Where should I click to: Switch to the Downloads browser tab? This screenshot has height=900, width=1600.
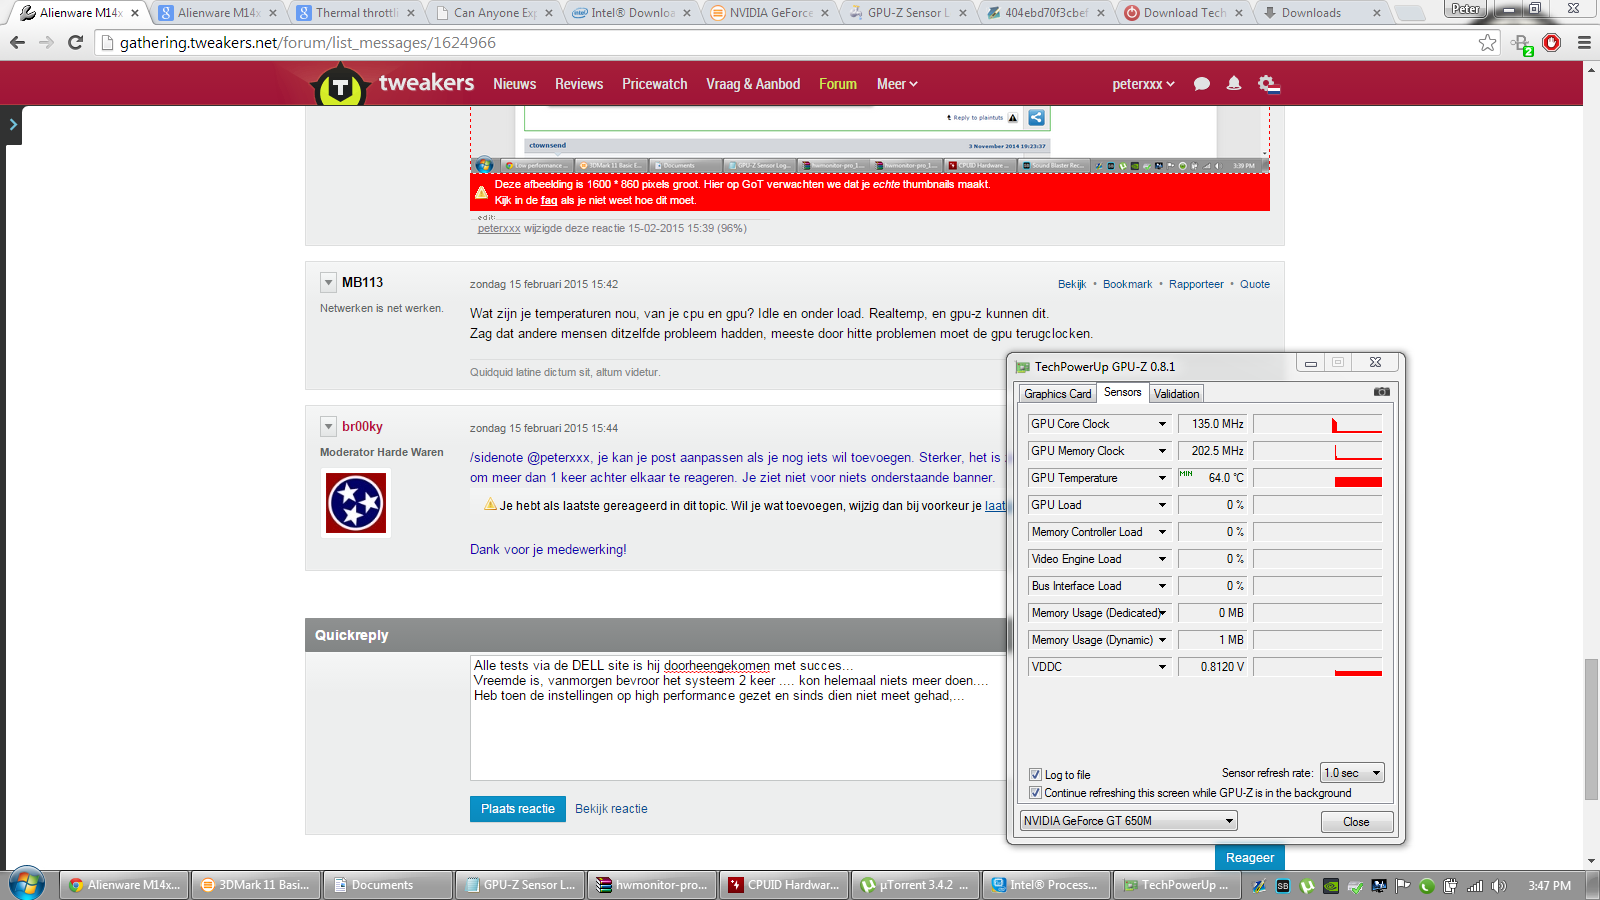(x=1322, y=13)
